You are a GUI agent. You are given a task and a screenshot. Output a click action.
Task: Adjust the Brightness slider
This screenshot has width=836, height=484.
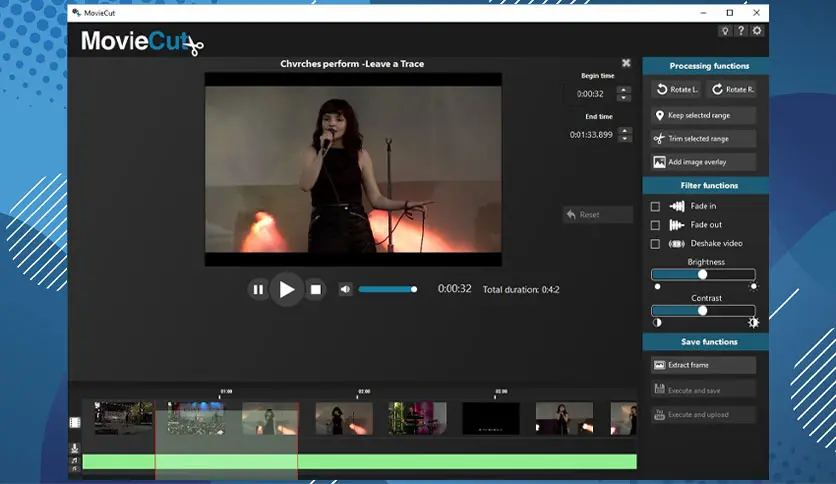(x=703, y=275)
